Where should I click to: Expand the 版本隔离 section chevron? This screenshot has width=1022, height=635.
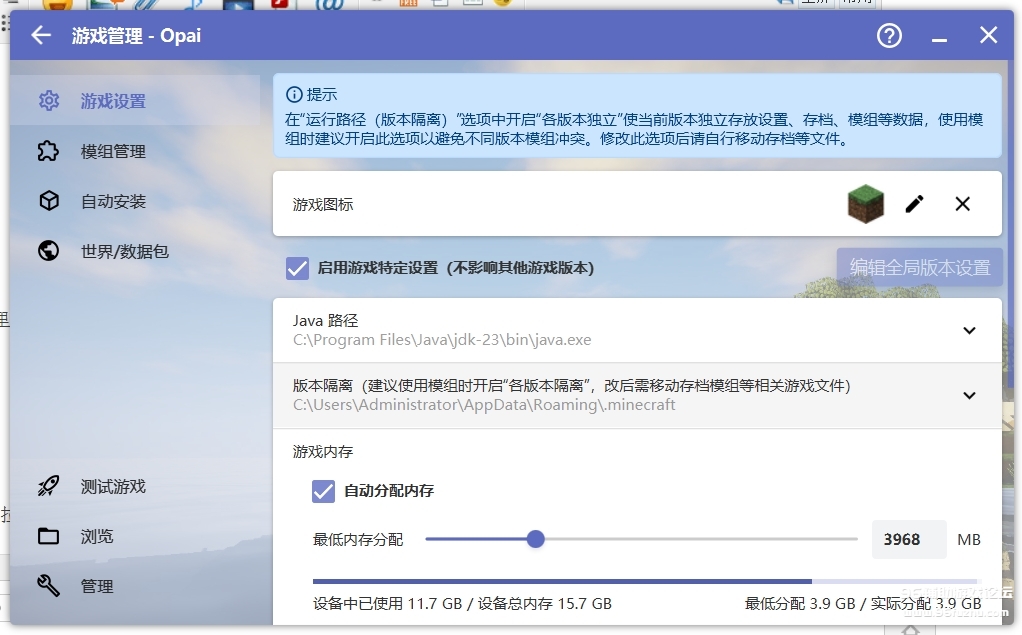point(968,396)
